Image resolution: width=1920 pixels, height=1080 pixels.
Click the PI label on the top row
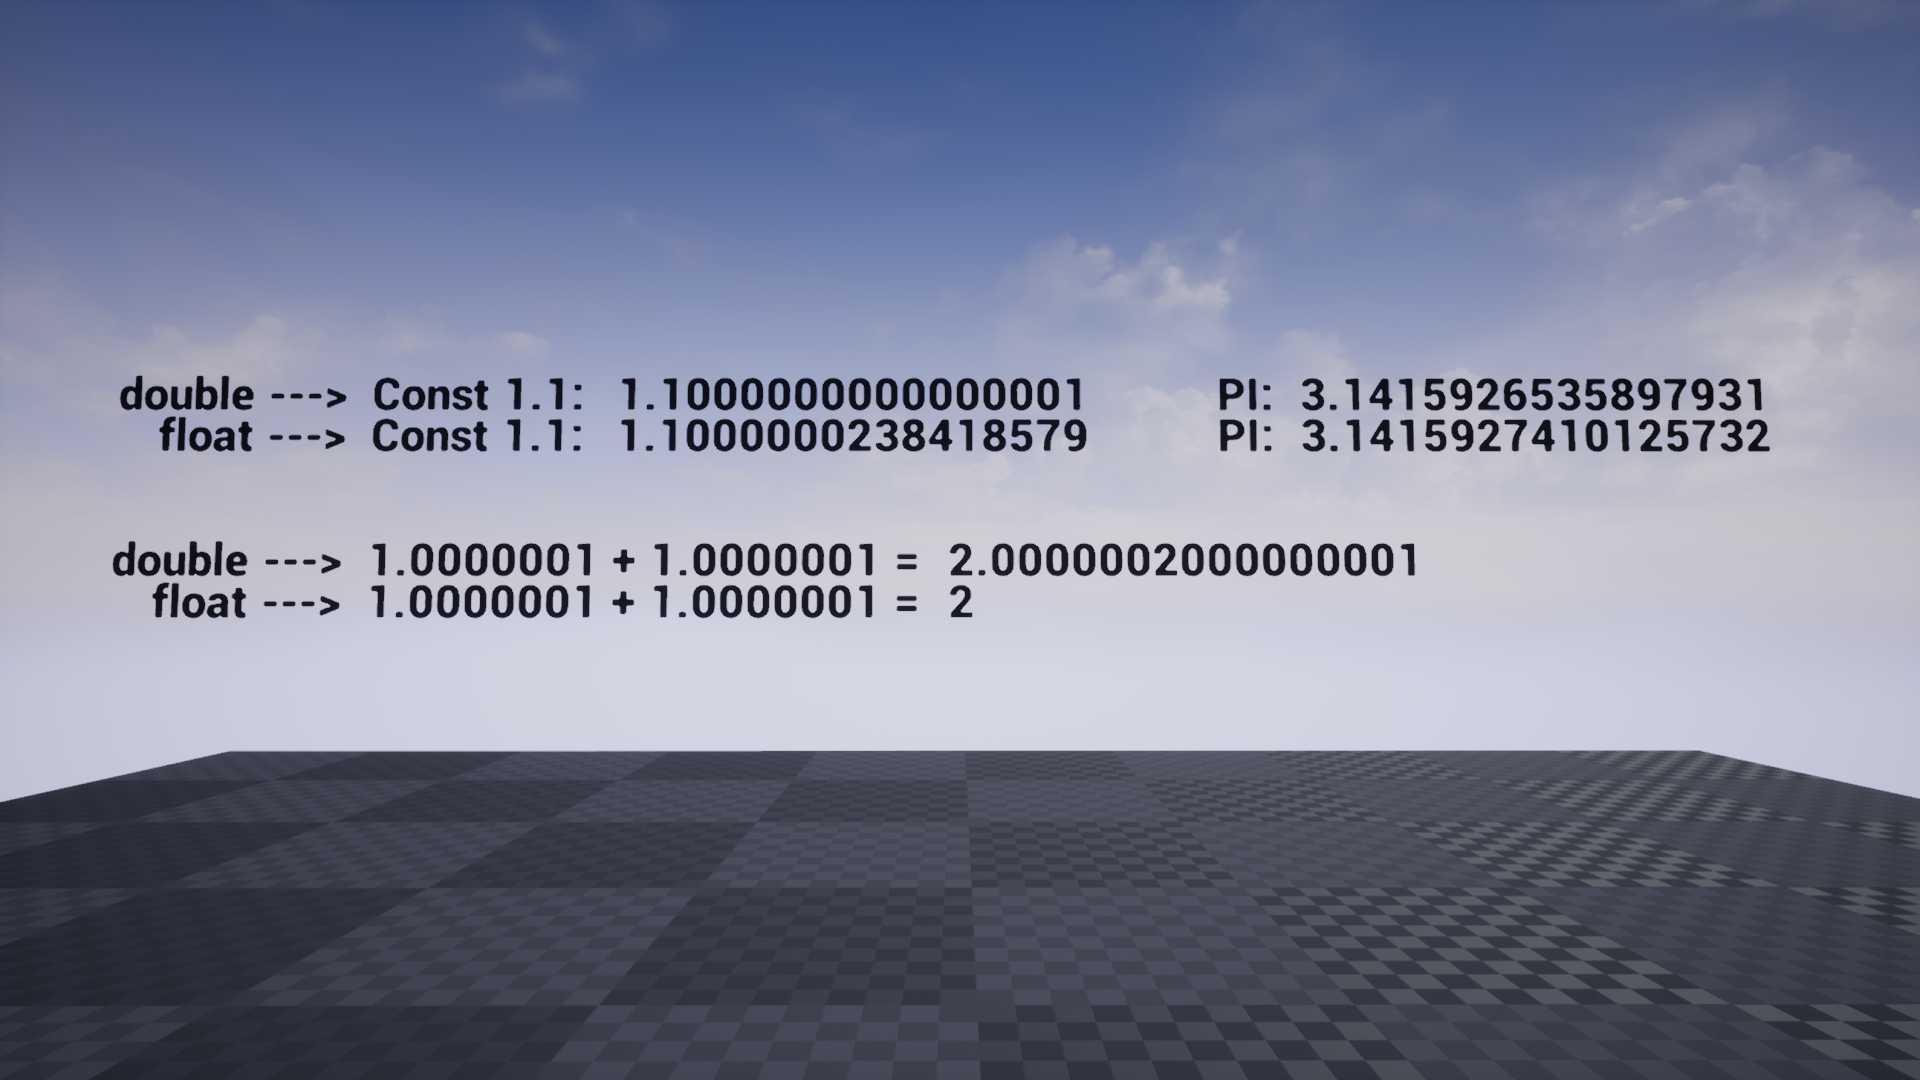coord(1243,394)
